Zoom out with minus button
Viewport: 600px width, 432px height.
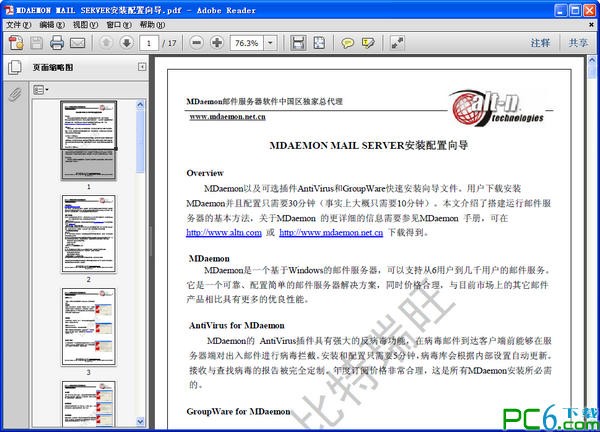pyautogui.click(x=197, y=42)
